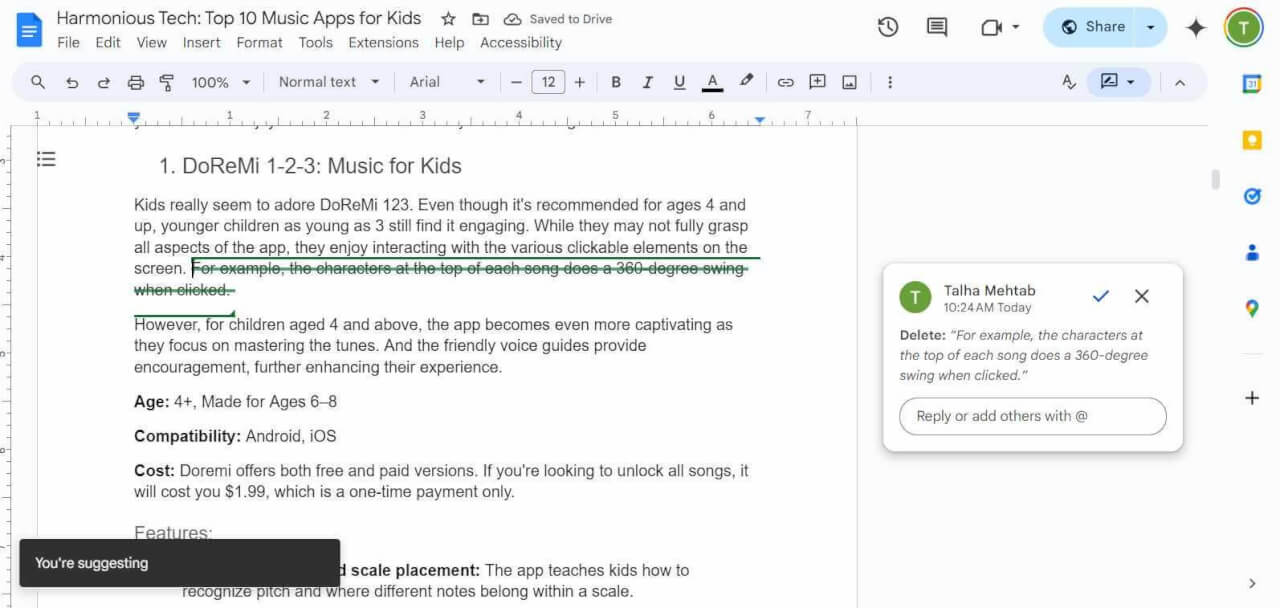
Task: Open Google Keep from the side panel
Action: [x=1252, y=140]
